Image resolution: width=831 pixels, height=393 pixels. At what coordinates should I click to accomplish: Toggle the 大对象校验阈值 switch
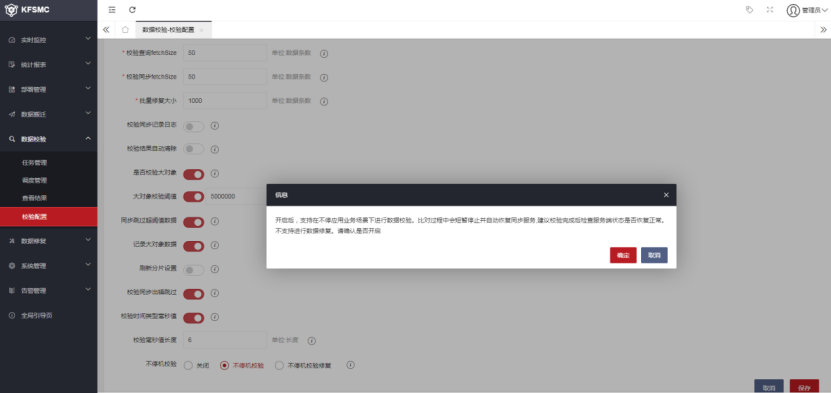193,196
